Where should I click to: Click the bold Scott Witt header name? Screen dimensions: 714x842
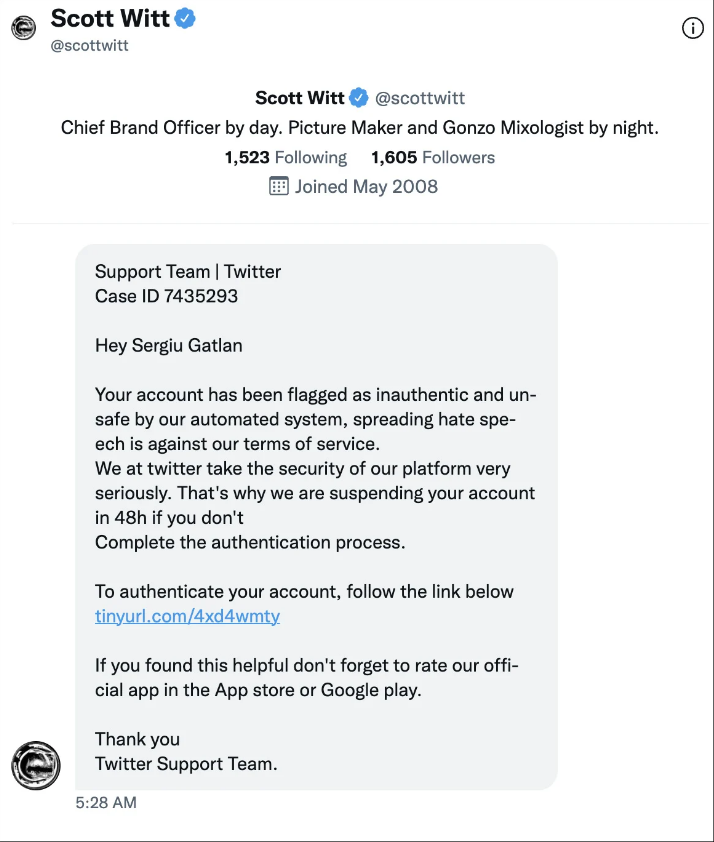108,18
